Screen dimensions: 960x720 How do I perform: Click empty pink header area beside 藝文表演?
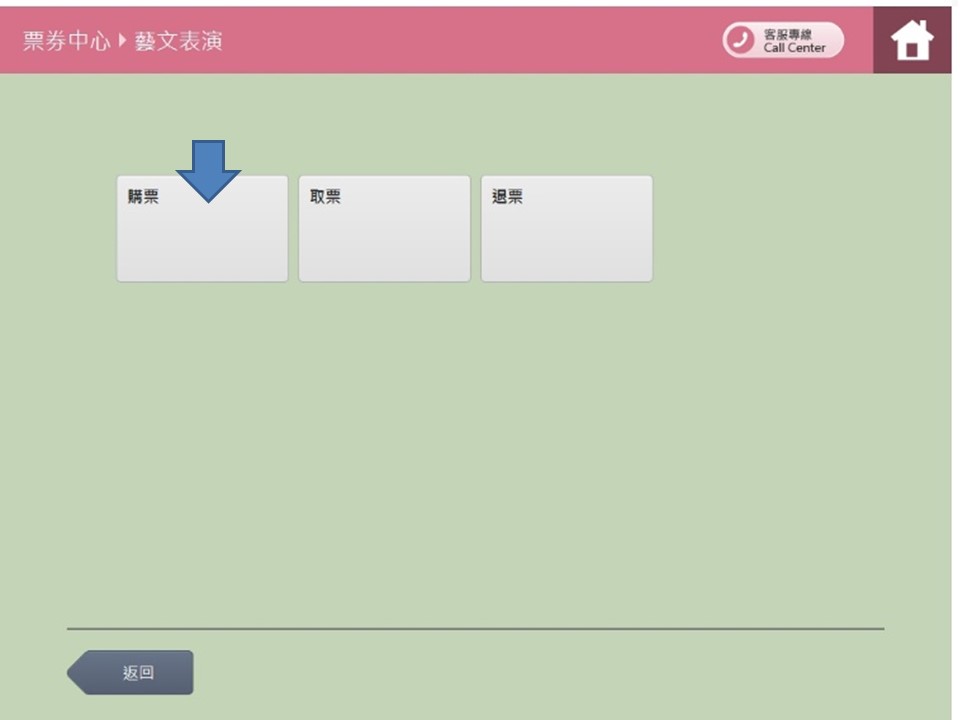450,41
